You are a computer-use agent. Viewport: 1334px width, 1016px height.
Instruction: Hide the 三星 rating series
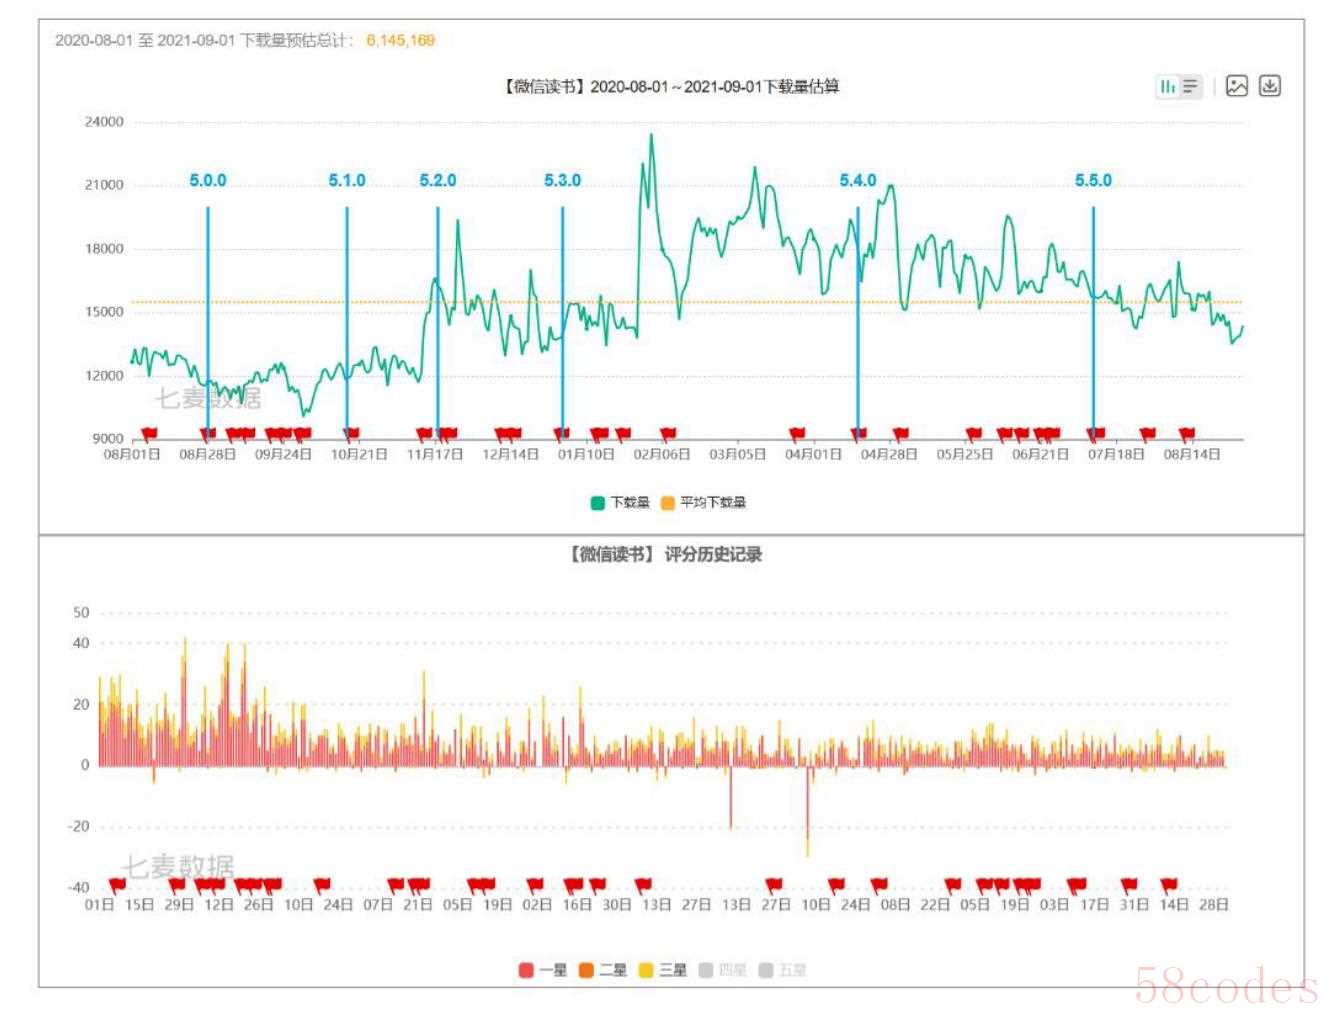click(663, 970)
